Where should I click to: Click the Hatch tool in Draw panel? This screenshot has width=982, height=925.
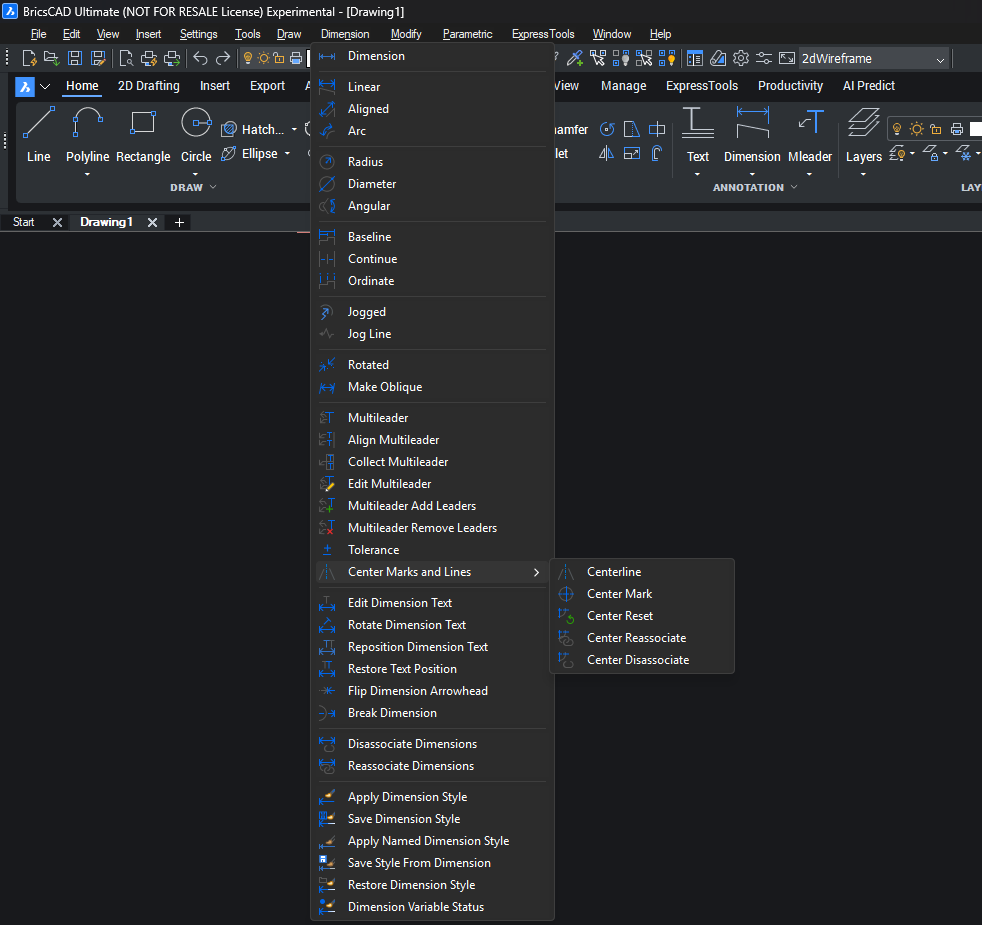[253, 130]
